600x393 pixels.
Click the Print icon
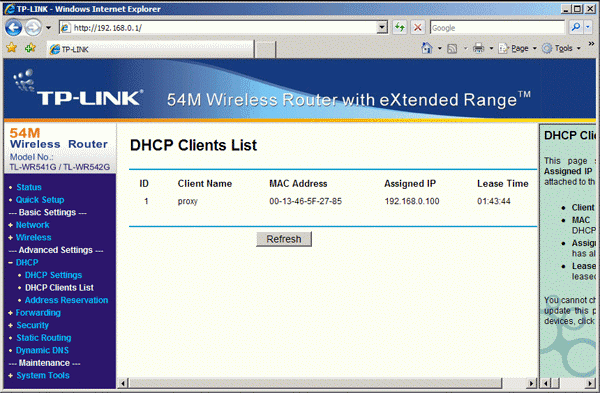point(479,48)
